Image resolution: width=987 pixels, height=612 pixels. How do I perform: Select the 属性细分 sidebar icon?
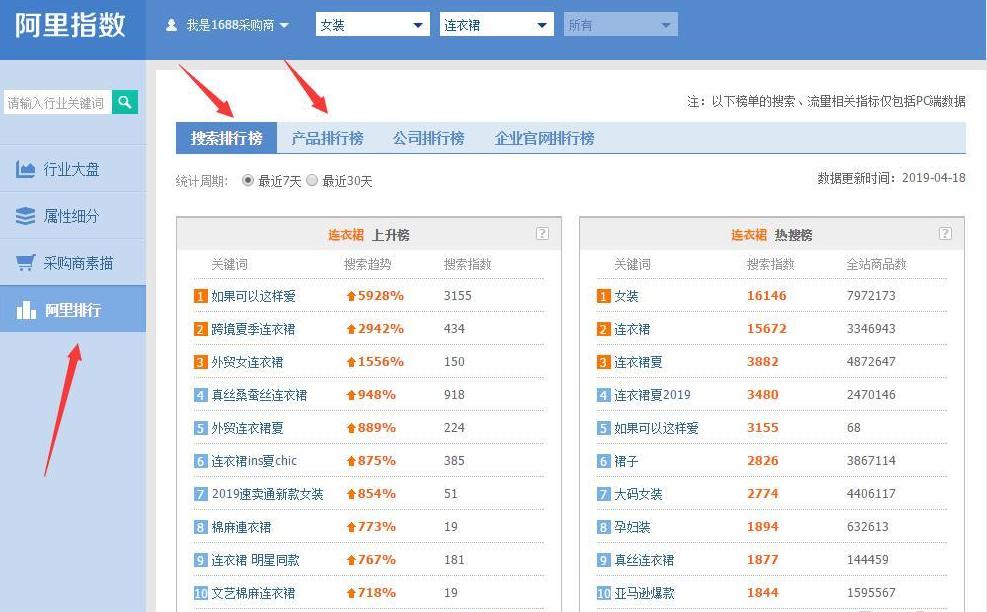[62, 215]
